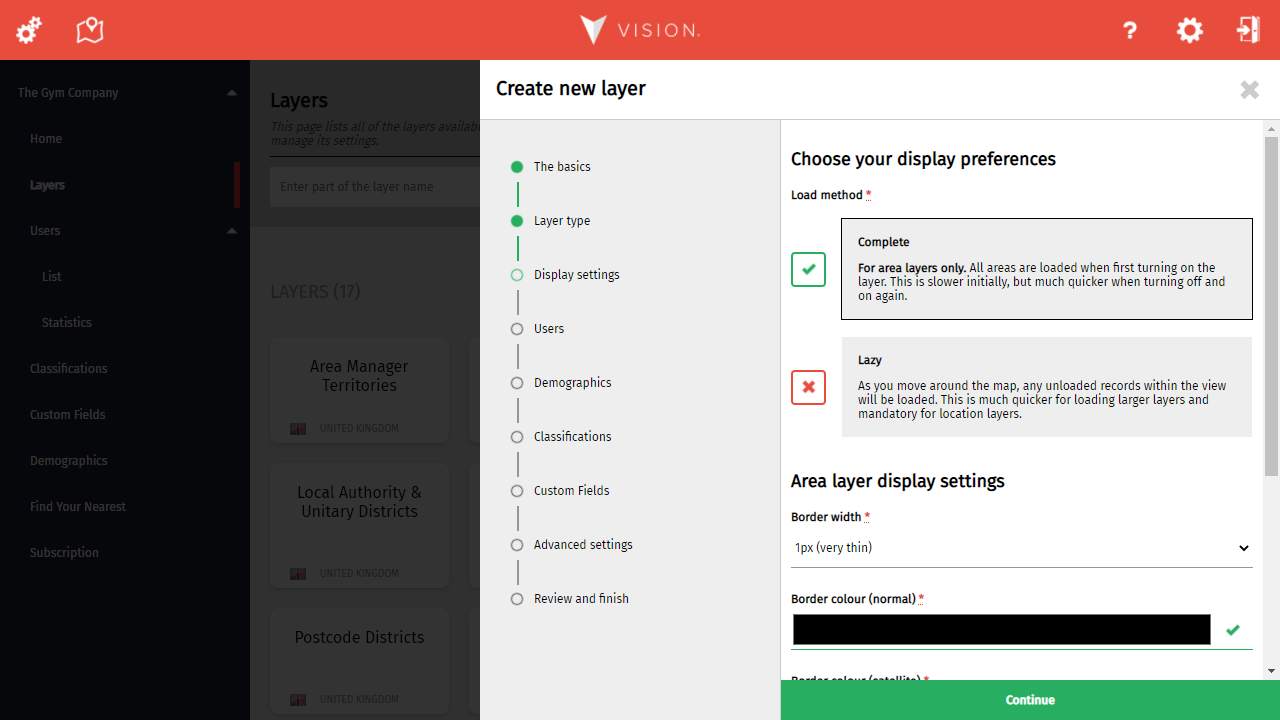Click the logout door icon
The image size is (1280, 720).
click(x=1248, y=30)
